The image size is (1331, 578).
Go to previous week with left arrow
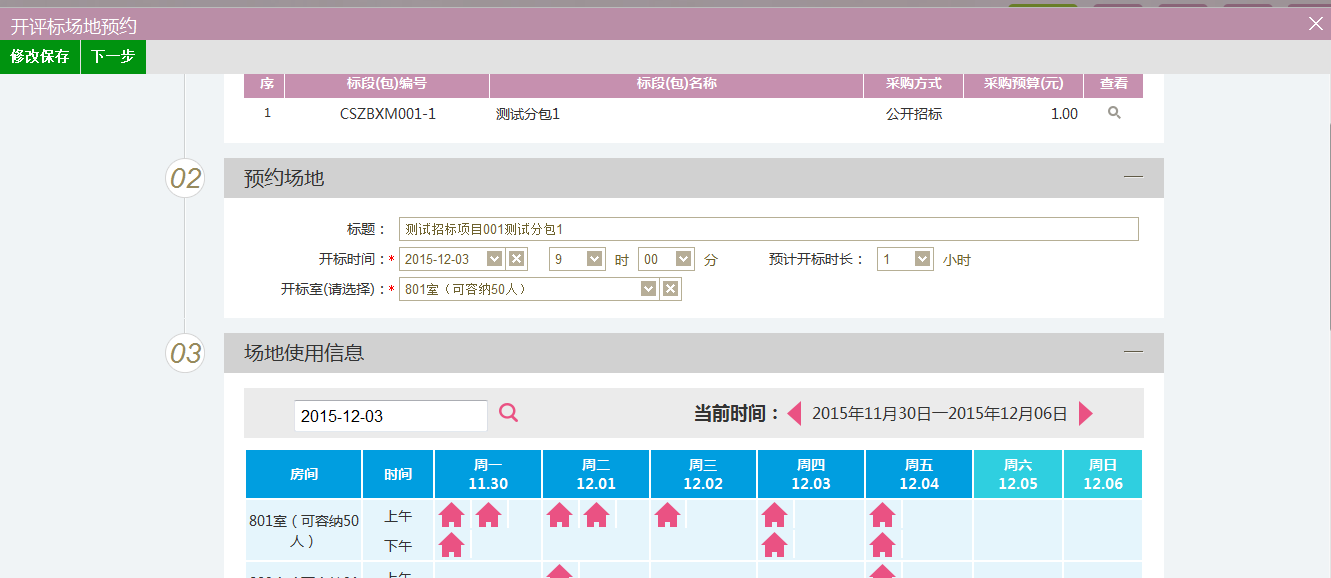(x=795, y=413)
